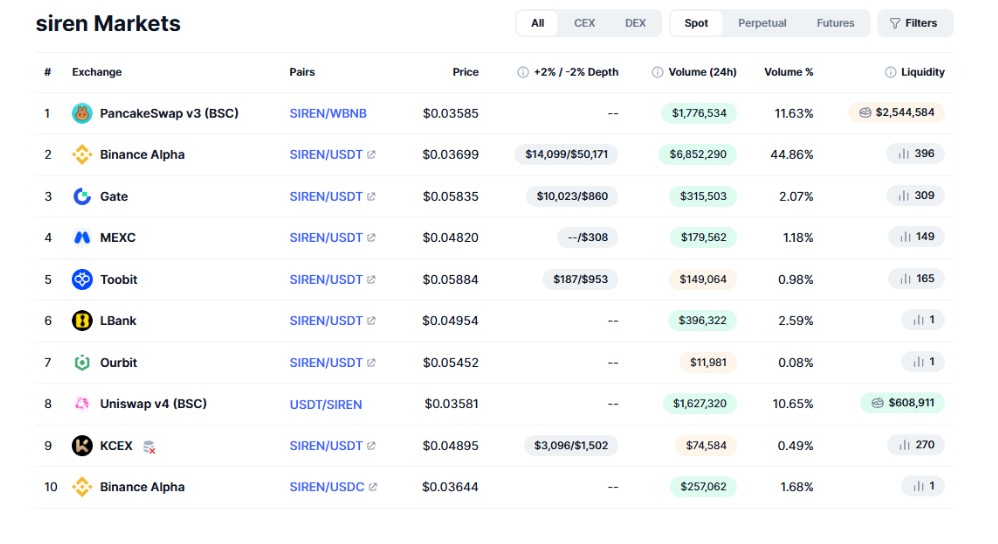Click the Gate exchange logo
This screenshot has width=998, height=544.
click(82, 196)
